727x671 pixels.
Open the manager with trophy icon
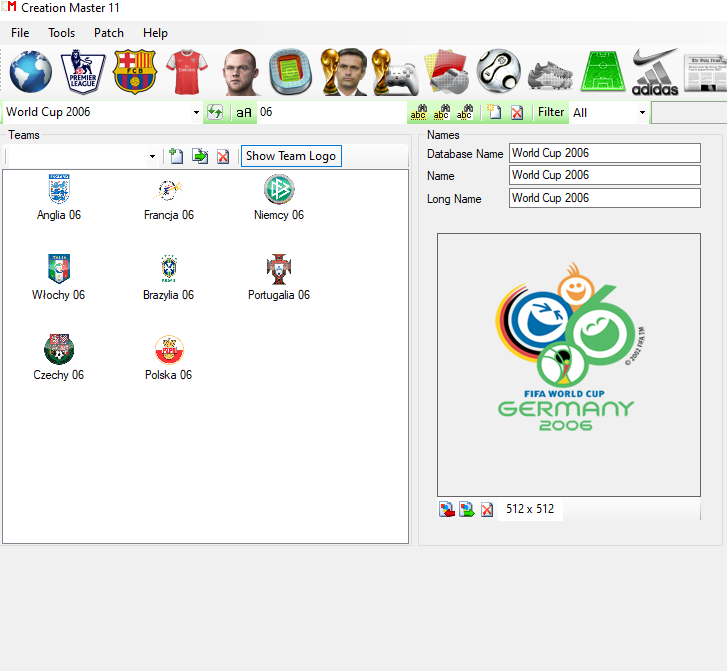(344, 72)
